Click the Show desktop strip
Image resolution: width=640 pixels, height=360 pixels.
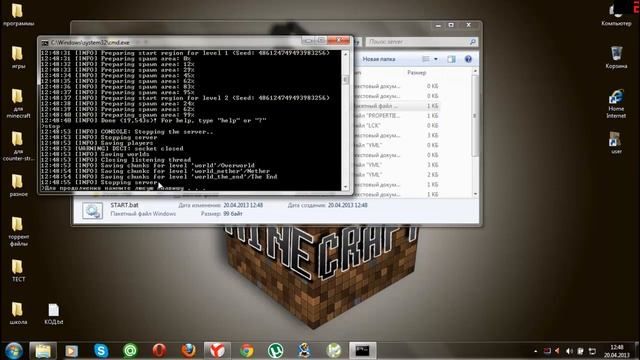point(637,351)
